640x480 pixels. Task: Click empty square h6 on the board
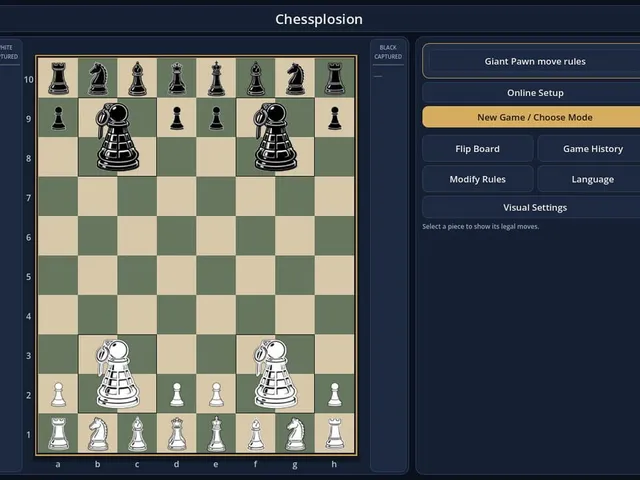click(x=335, y=236)
